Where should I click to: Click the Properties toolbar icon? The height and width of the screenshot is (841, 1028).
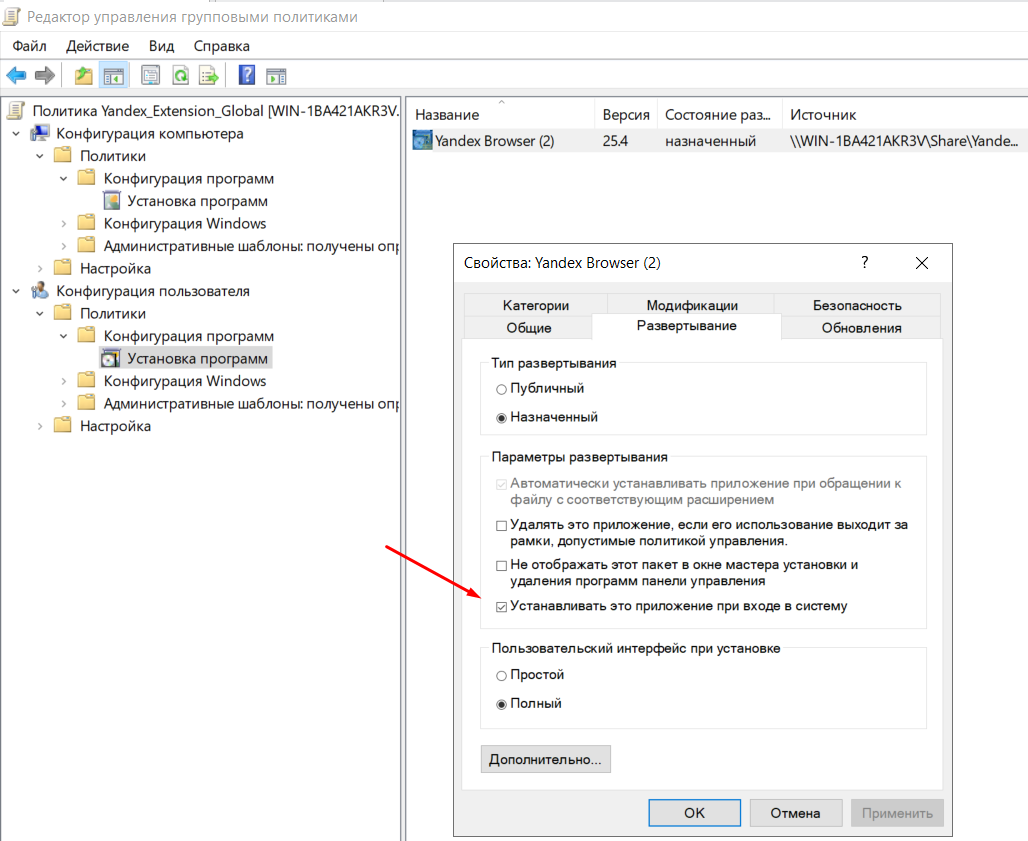click(x=151, y=75)
